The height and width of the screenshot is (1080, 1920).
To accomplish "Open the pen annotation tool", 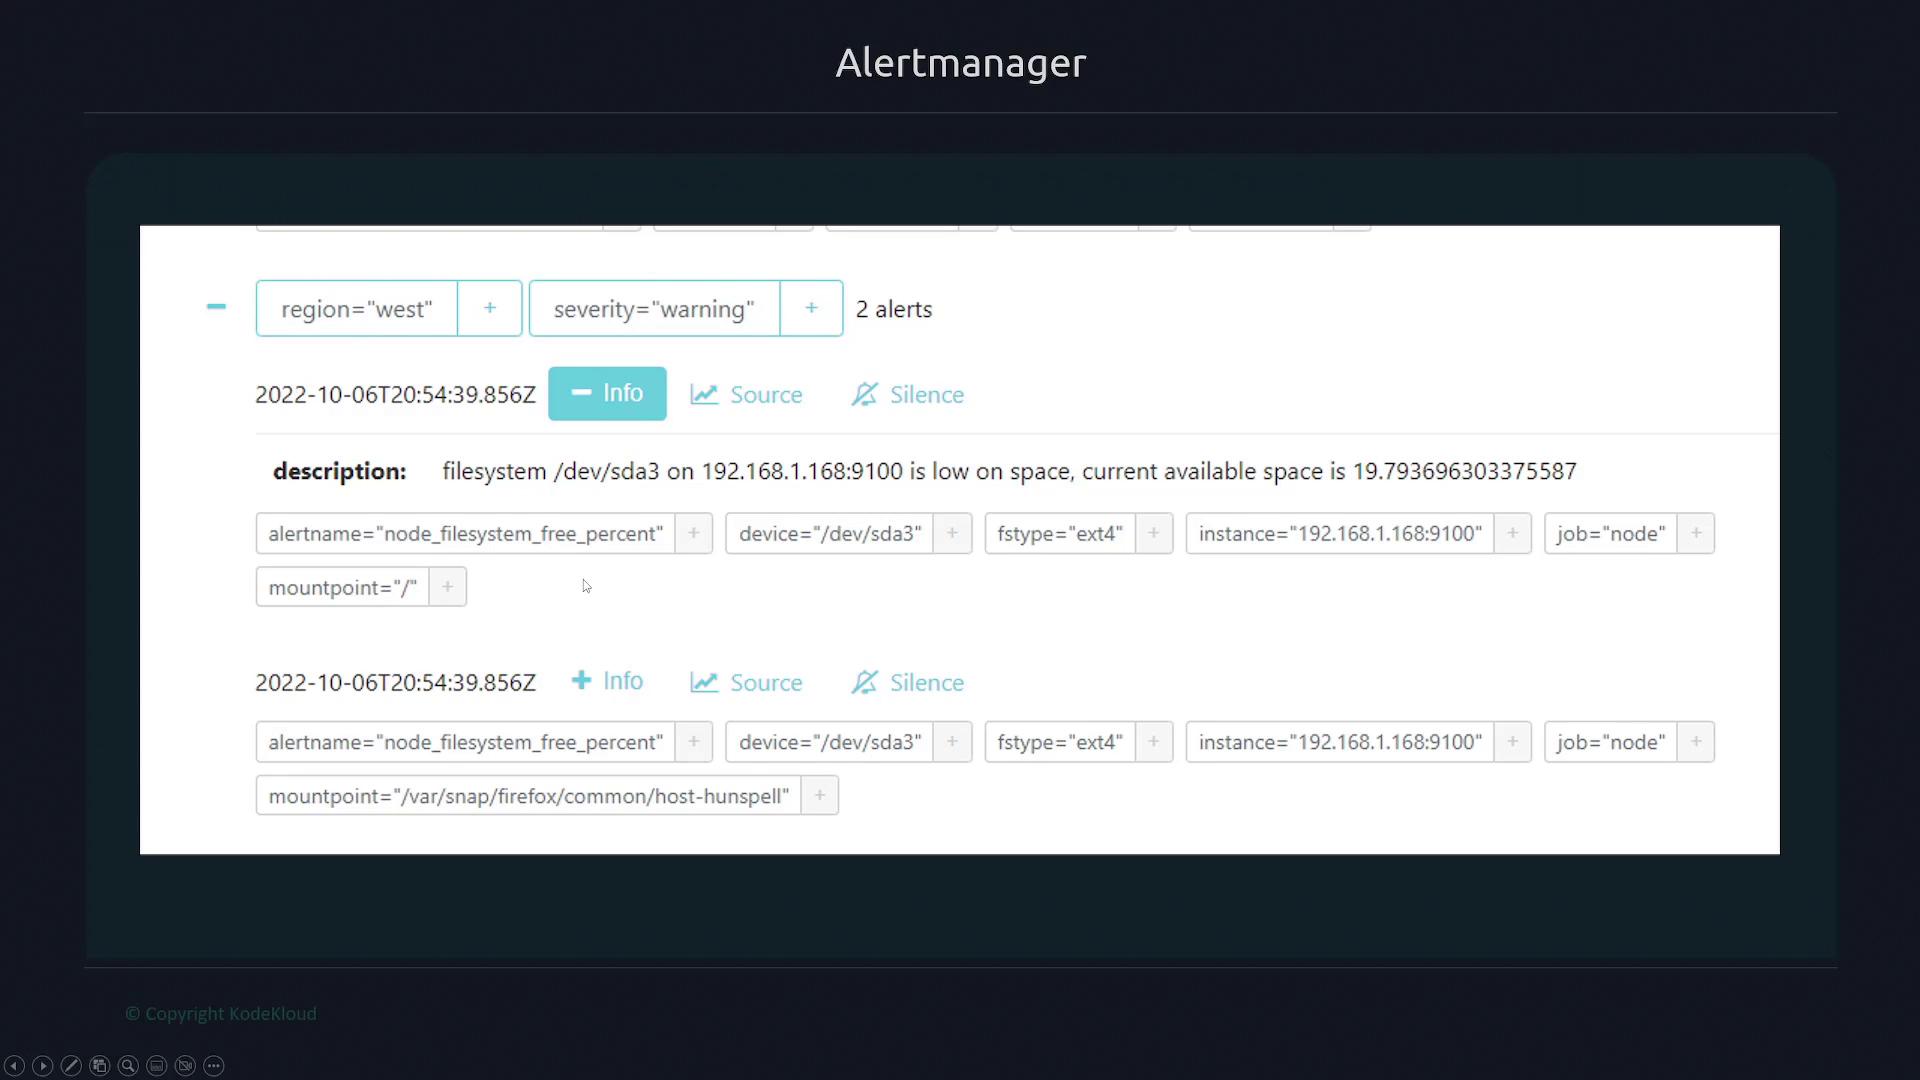I will (x=71, y=1066).
